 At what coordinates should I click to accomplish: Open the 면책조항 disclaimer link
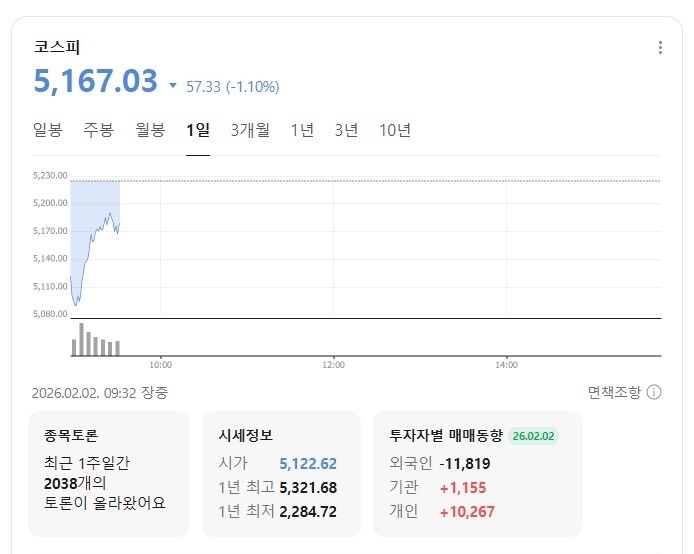(x=614, y=392)
